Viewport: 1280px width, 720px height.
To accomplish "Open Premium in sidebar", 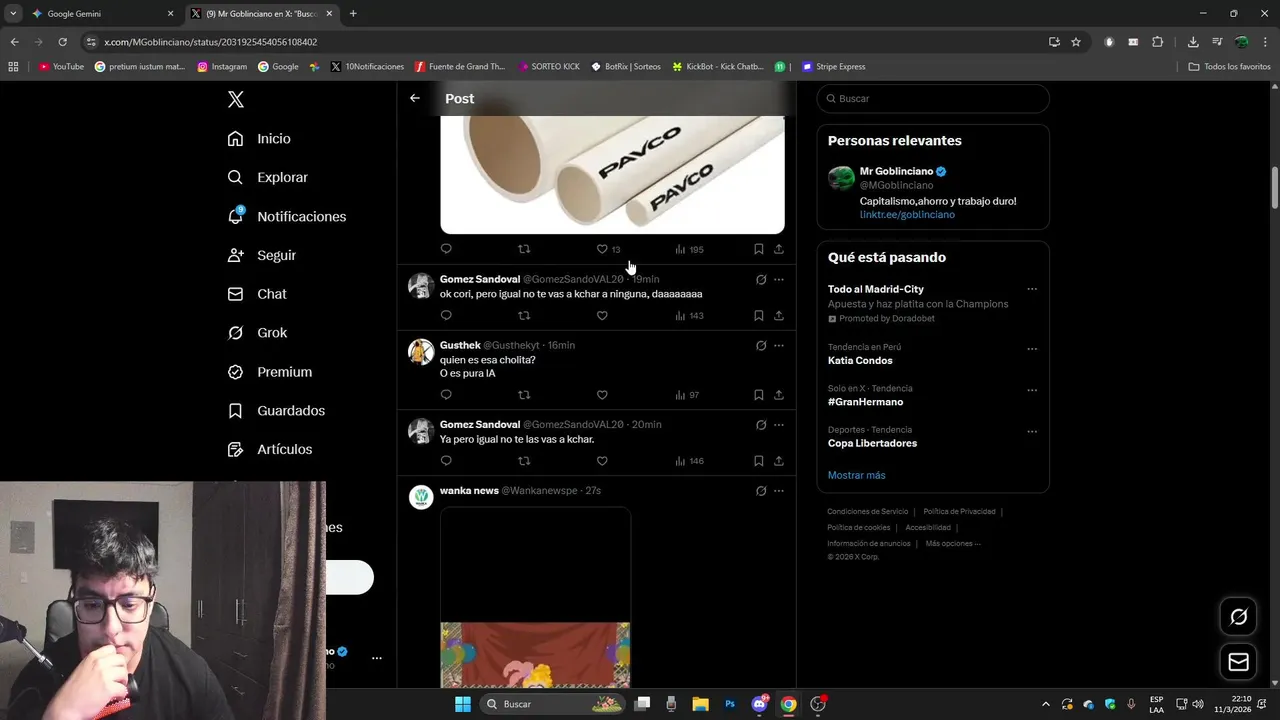I will pos(269,372).
